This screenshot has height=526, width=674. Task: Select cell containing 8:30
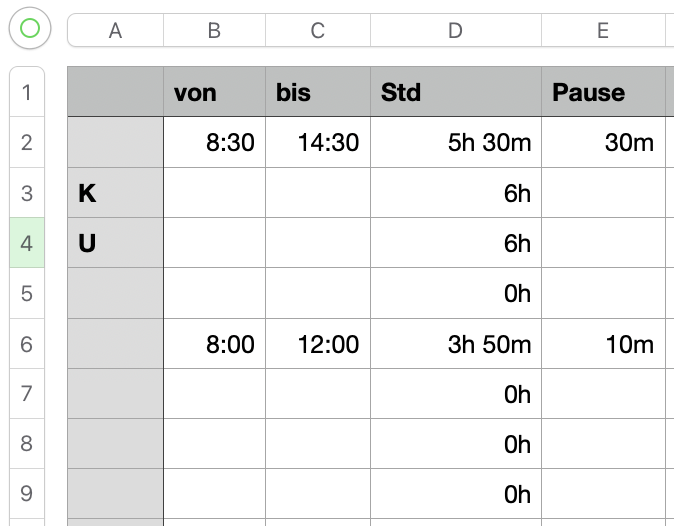[x=214, y=143]
